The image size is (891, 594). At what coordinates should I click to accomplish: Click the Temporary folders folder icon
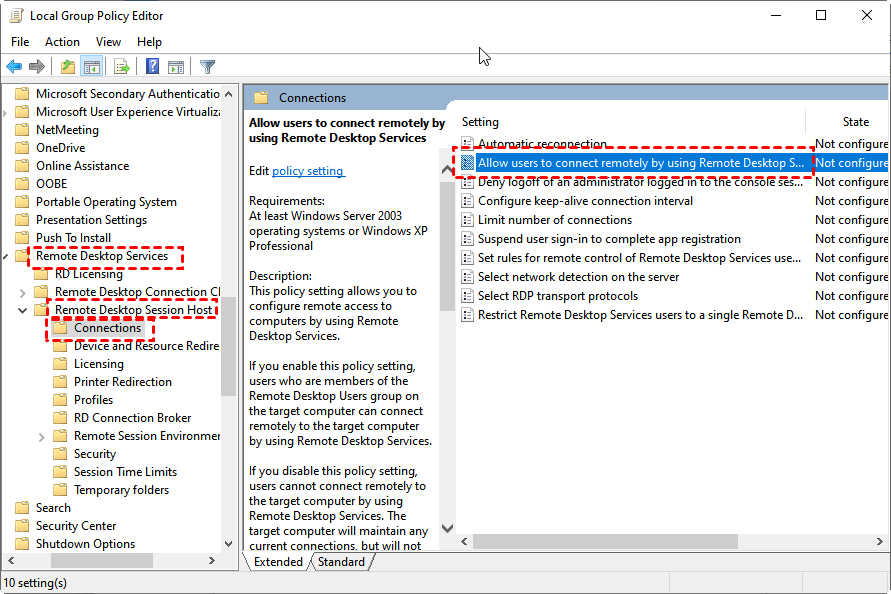(60, 490)
